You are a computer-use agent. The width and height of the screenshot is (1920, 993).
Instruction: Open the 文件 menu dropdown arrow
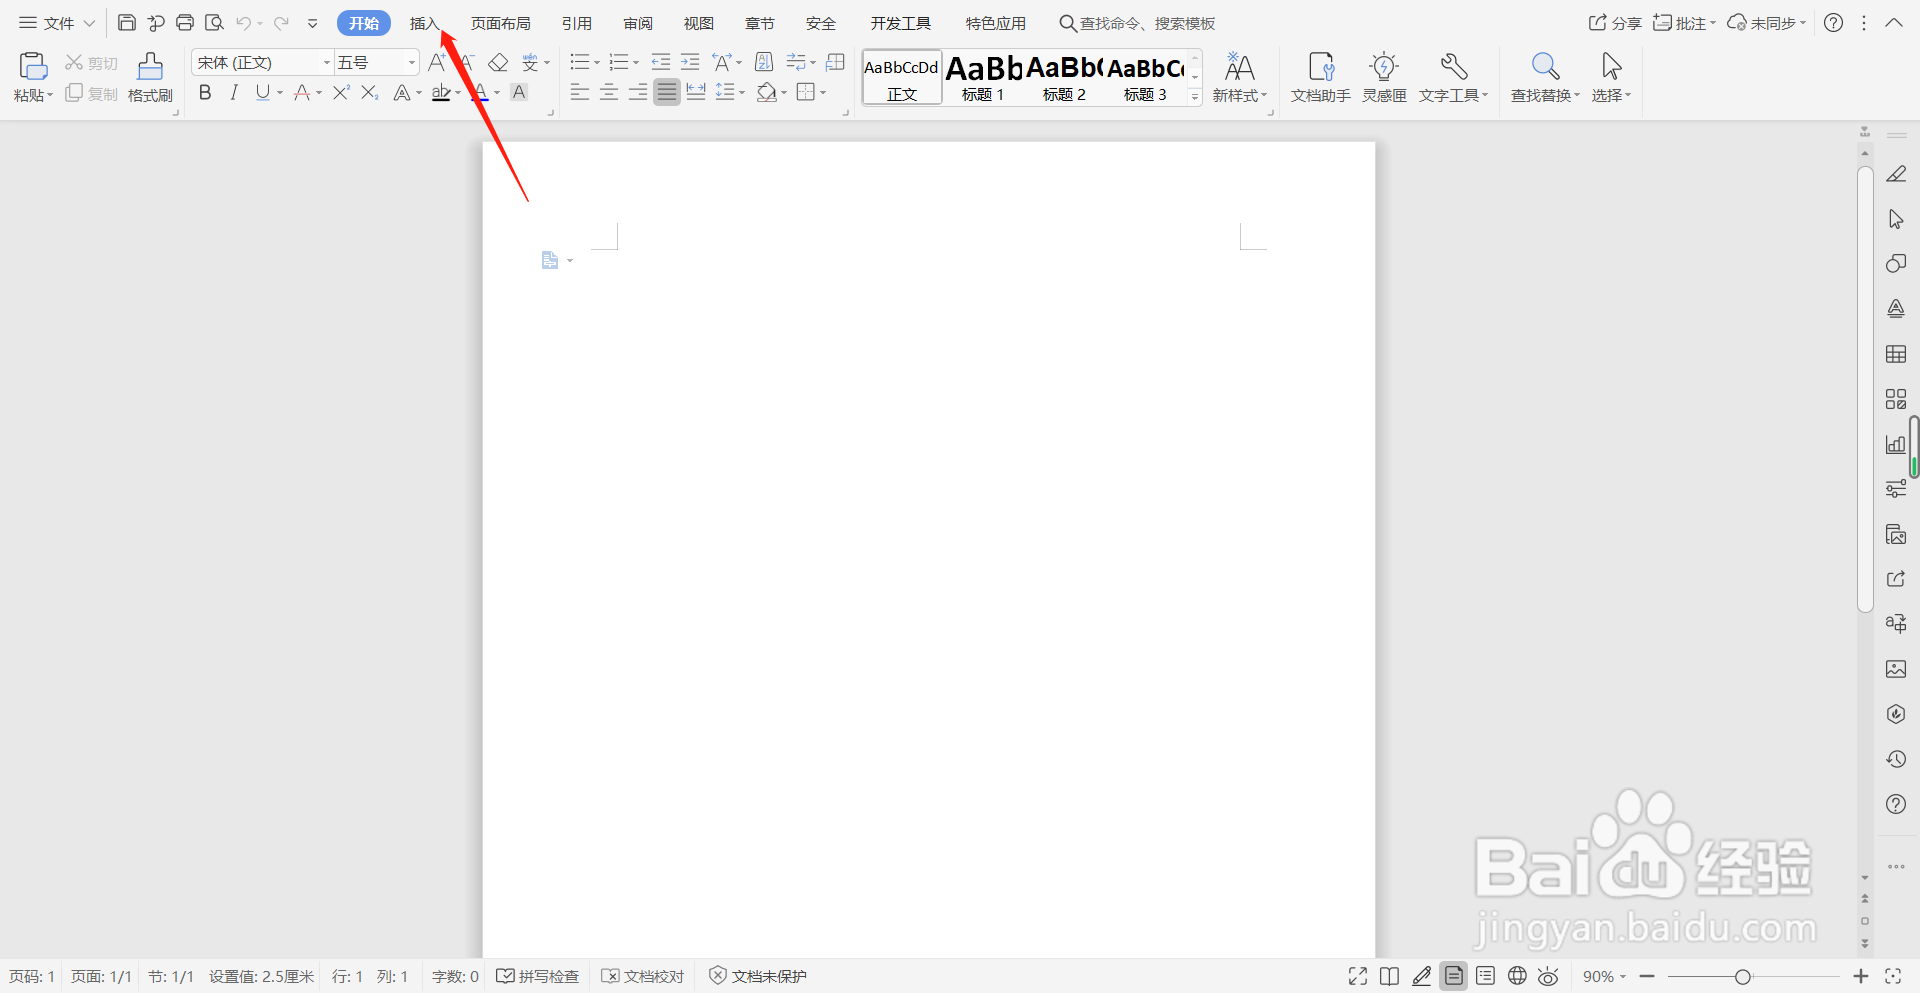point(89,23)
